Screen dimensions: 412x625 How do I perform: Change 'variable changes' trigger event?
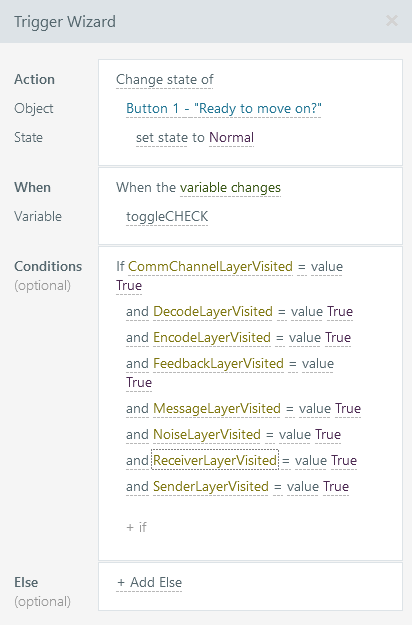[x=230, y=187]
